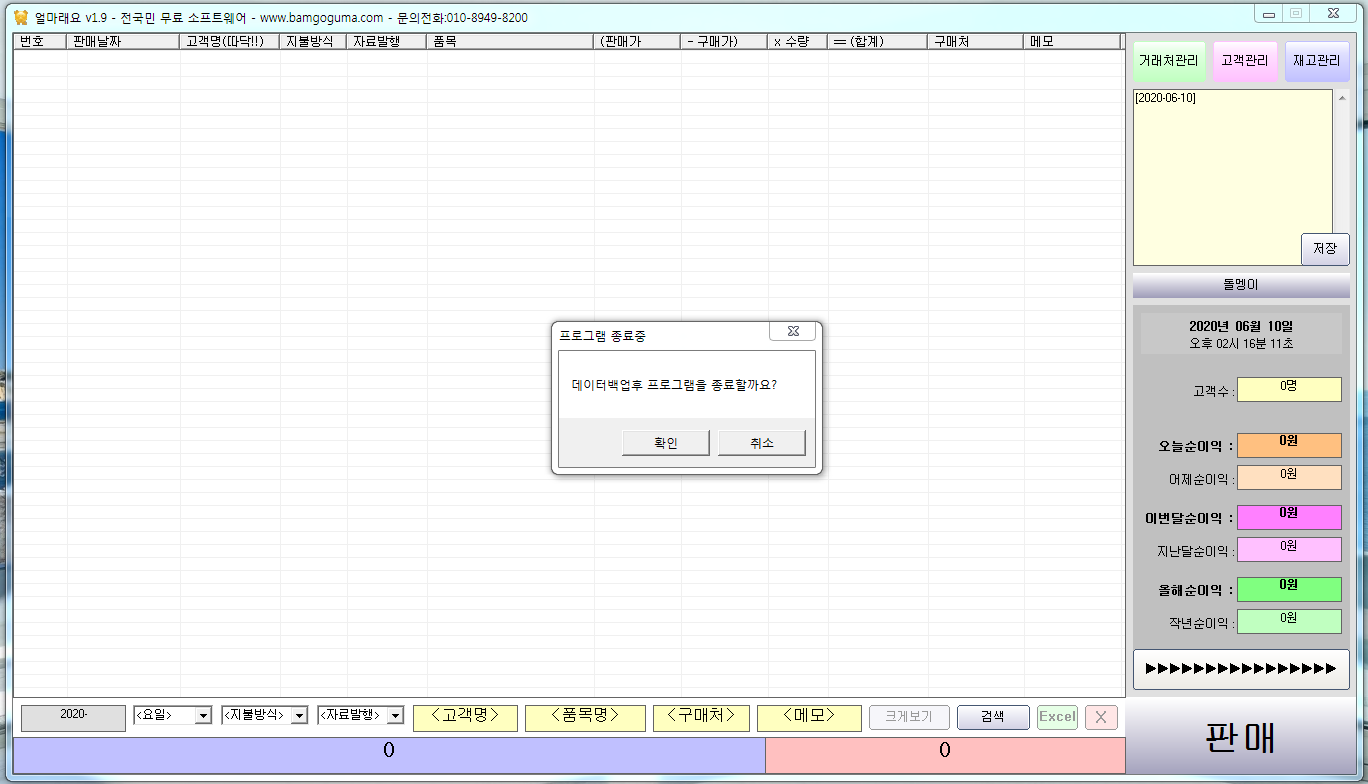Filter by <품목명> item name
The width and height of the screenshot is (1368, 784).
click(x=585, y=717)
